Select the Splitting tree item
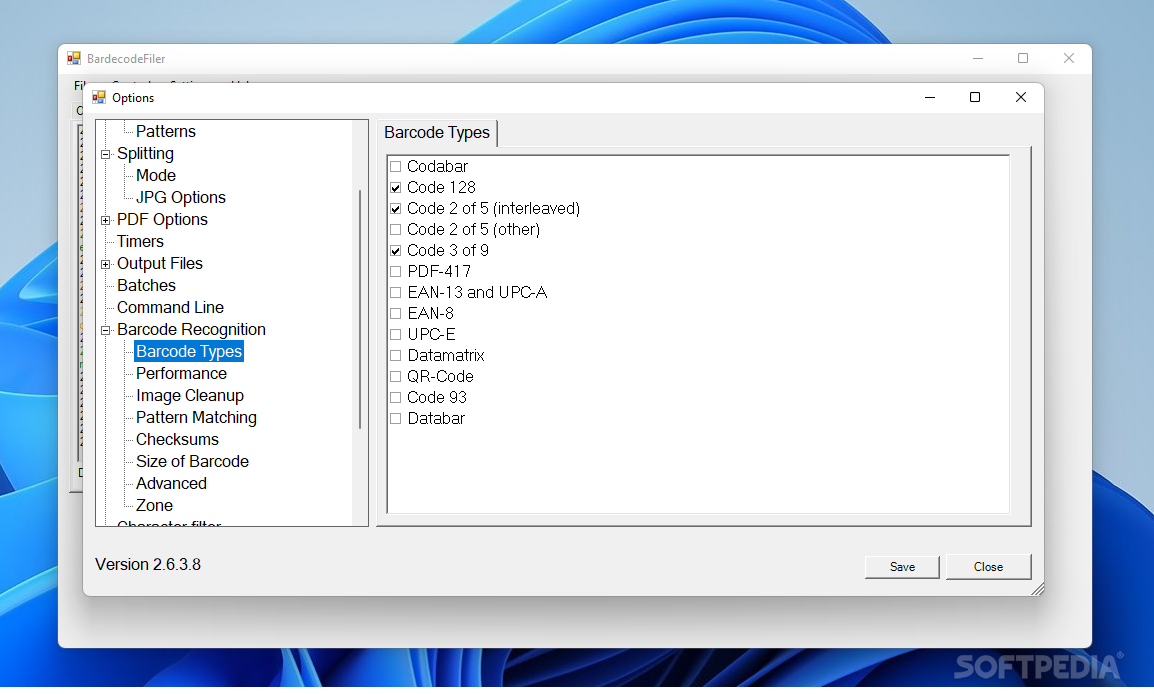Viewport: 1154px width, 694px height. pyautogui.click(x=145, y=154)
